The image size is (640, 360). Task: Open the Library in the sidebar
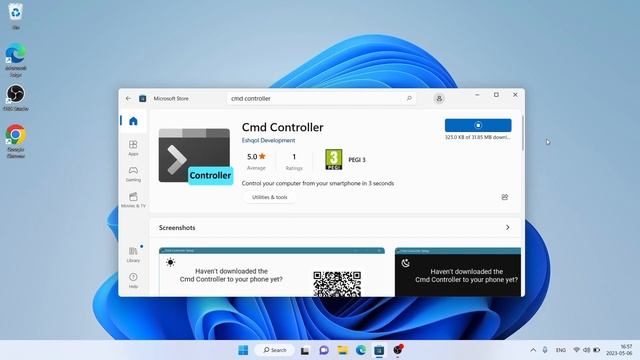click(x=133, y=254)
